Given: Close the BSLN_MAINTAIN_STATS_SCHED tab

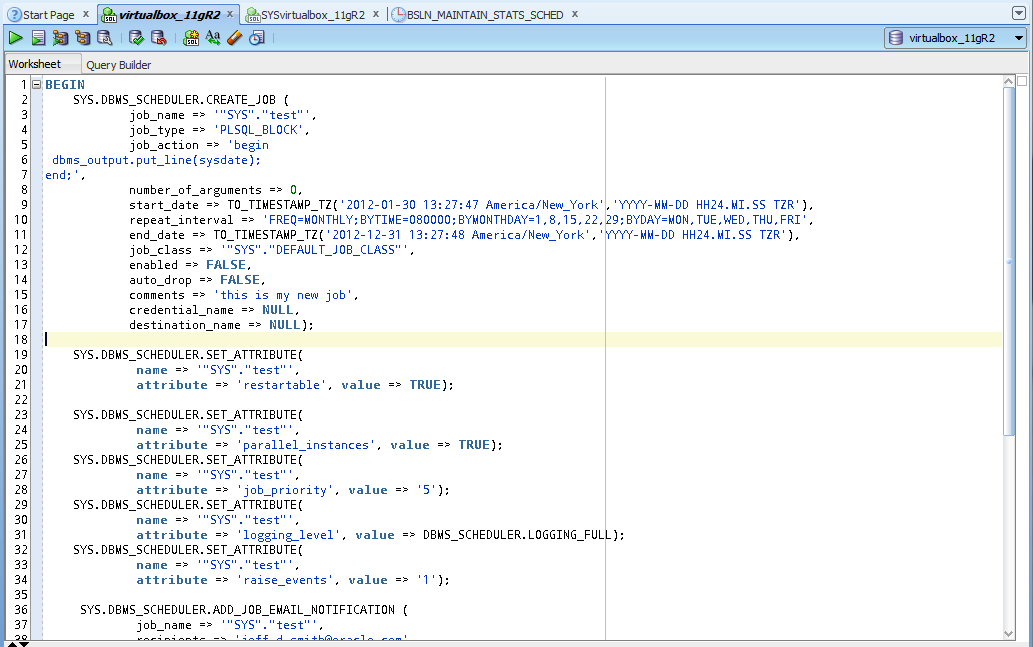Looking at the screenshot, I should tap(574, 14).
